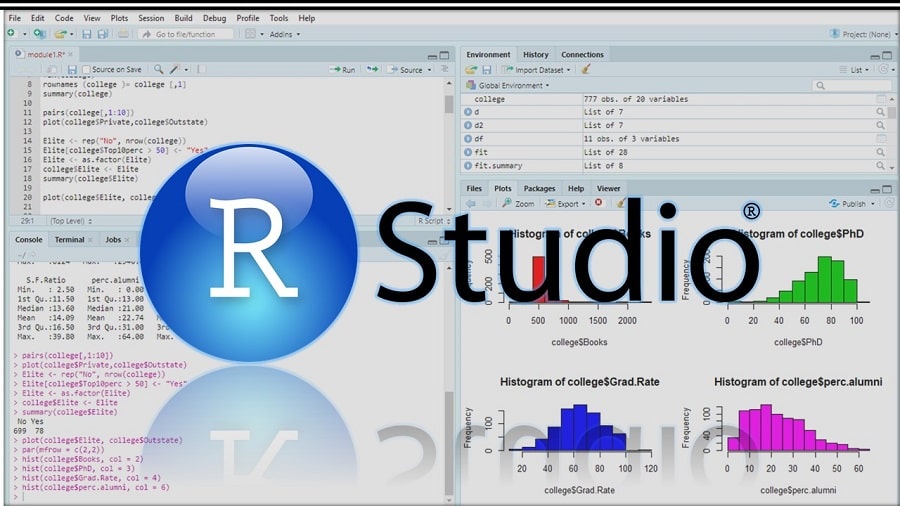The height and width of the screenshot is (506, 900).
Task: Open the Global Environment dropdown
Action: [x=508, y=85]
